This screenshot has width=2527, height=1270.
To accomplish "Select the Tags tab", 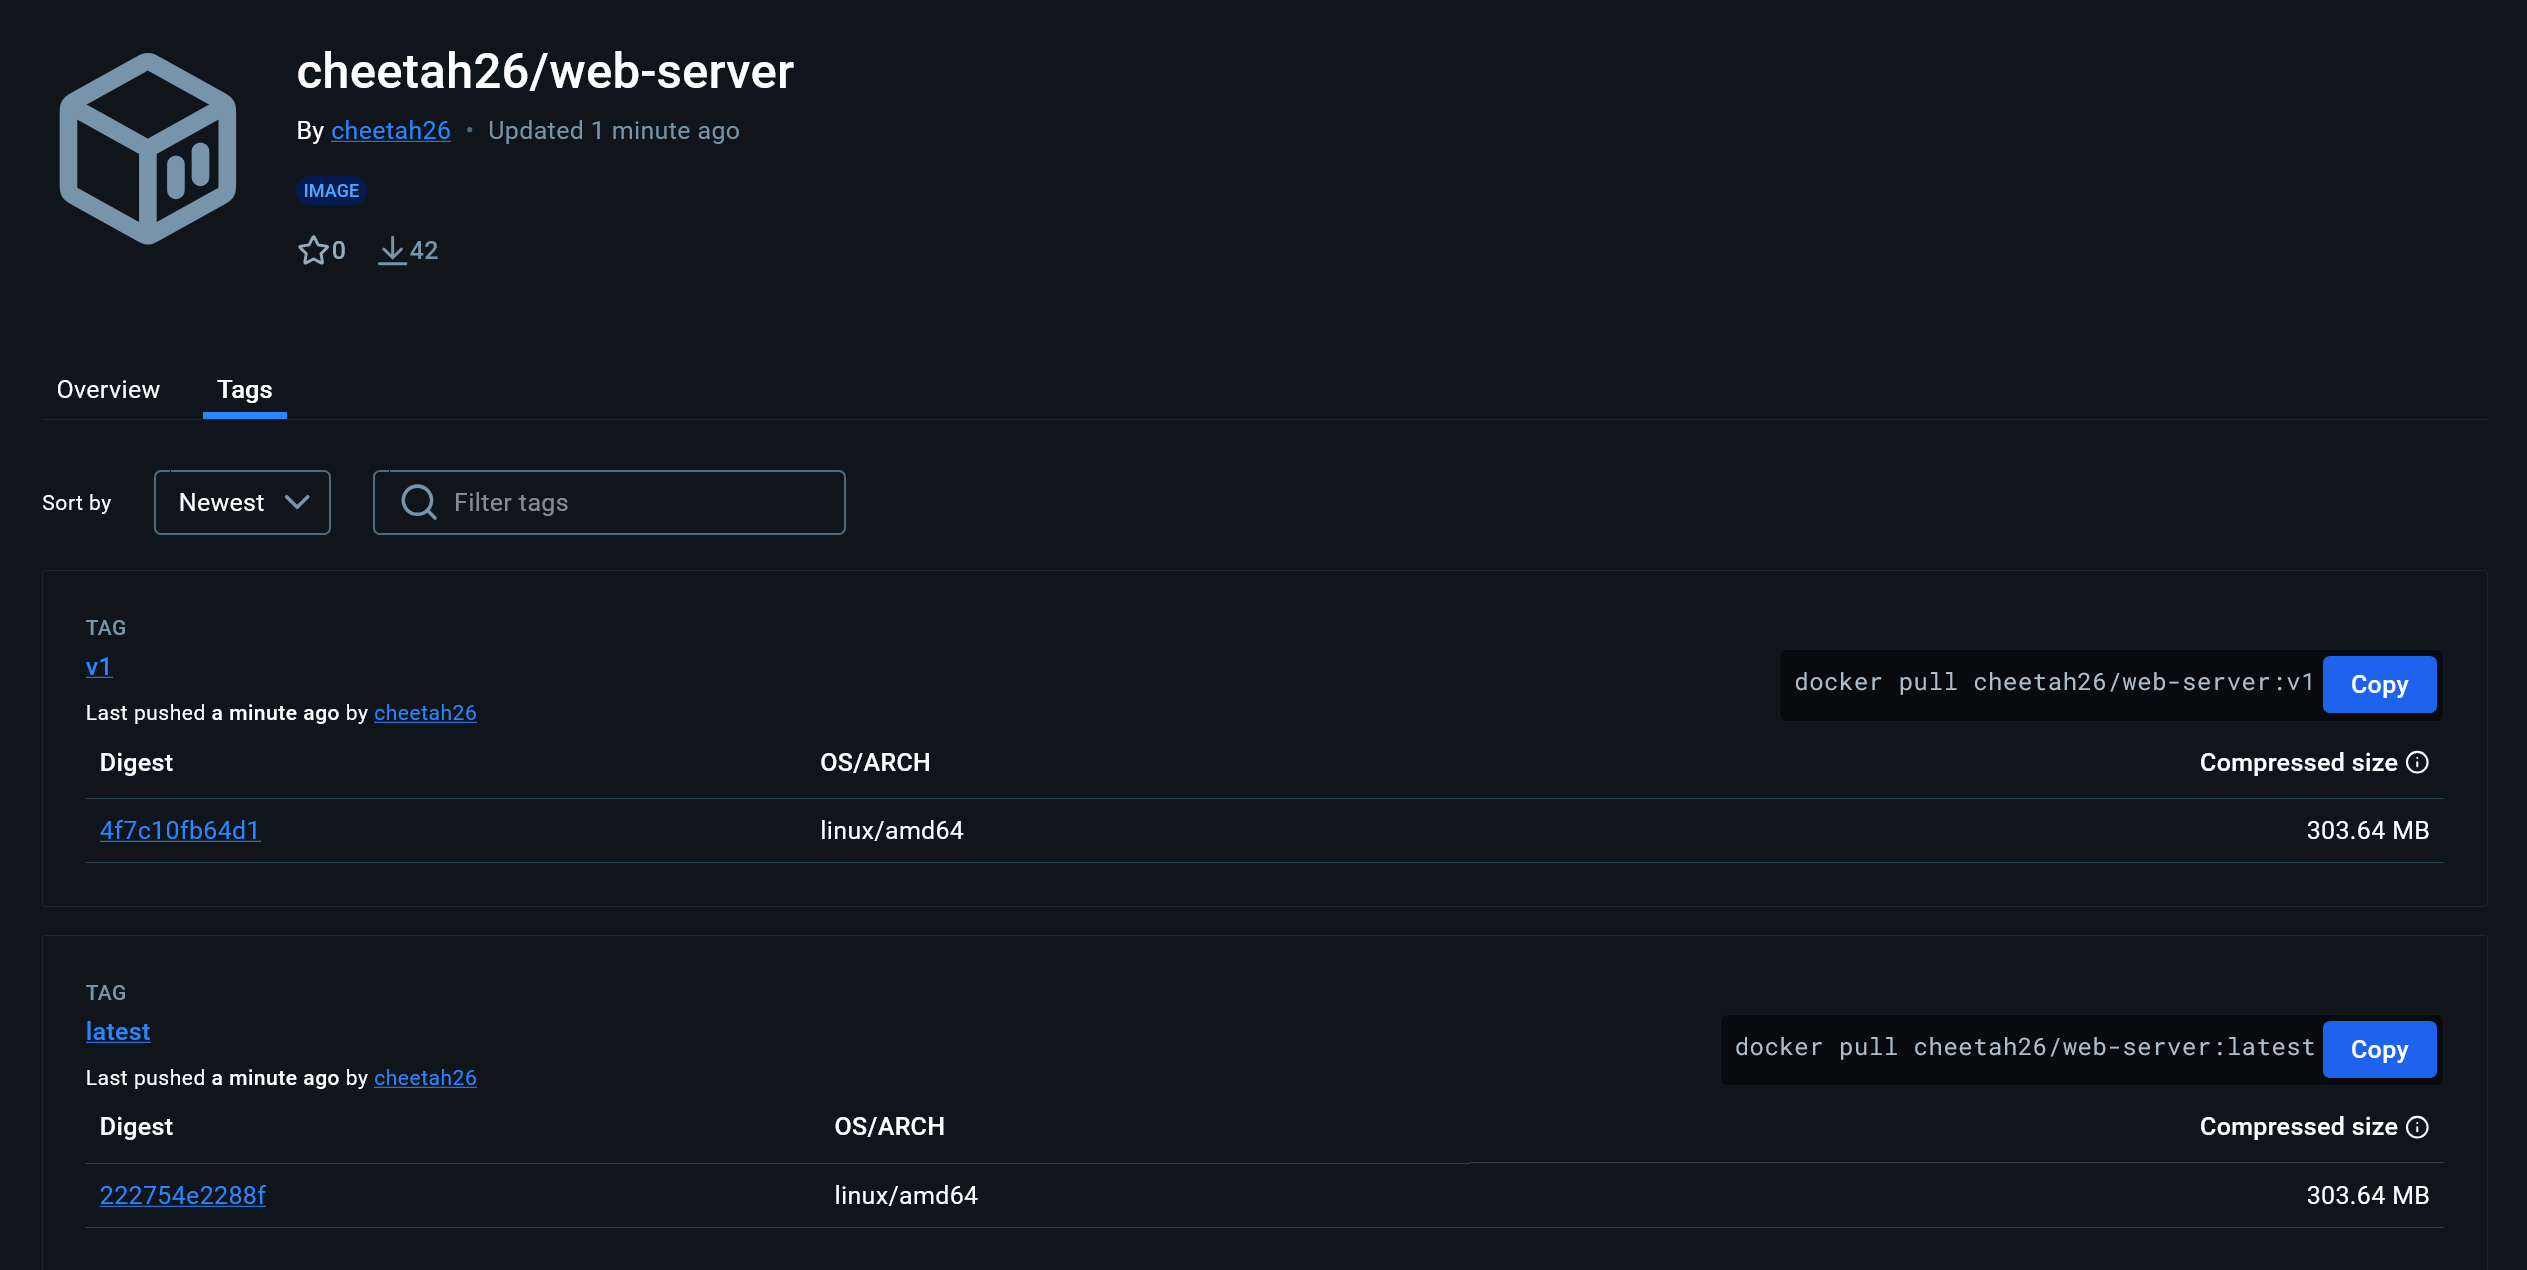I will pyautogui.click(x=245, y=389).
